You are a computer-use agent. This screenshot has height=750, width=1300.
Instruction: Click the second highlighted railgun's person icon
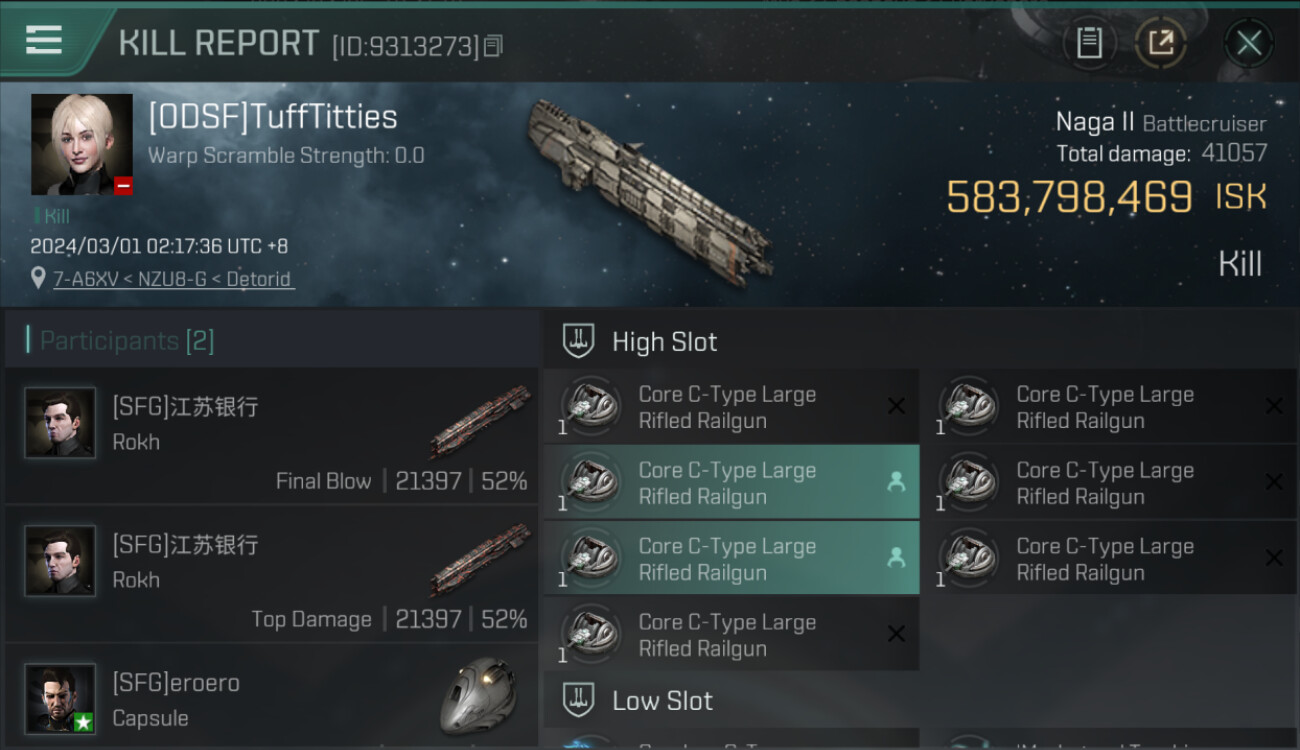[x=896, y=558]
